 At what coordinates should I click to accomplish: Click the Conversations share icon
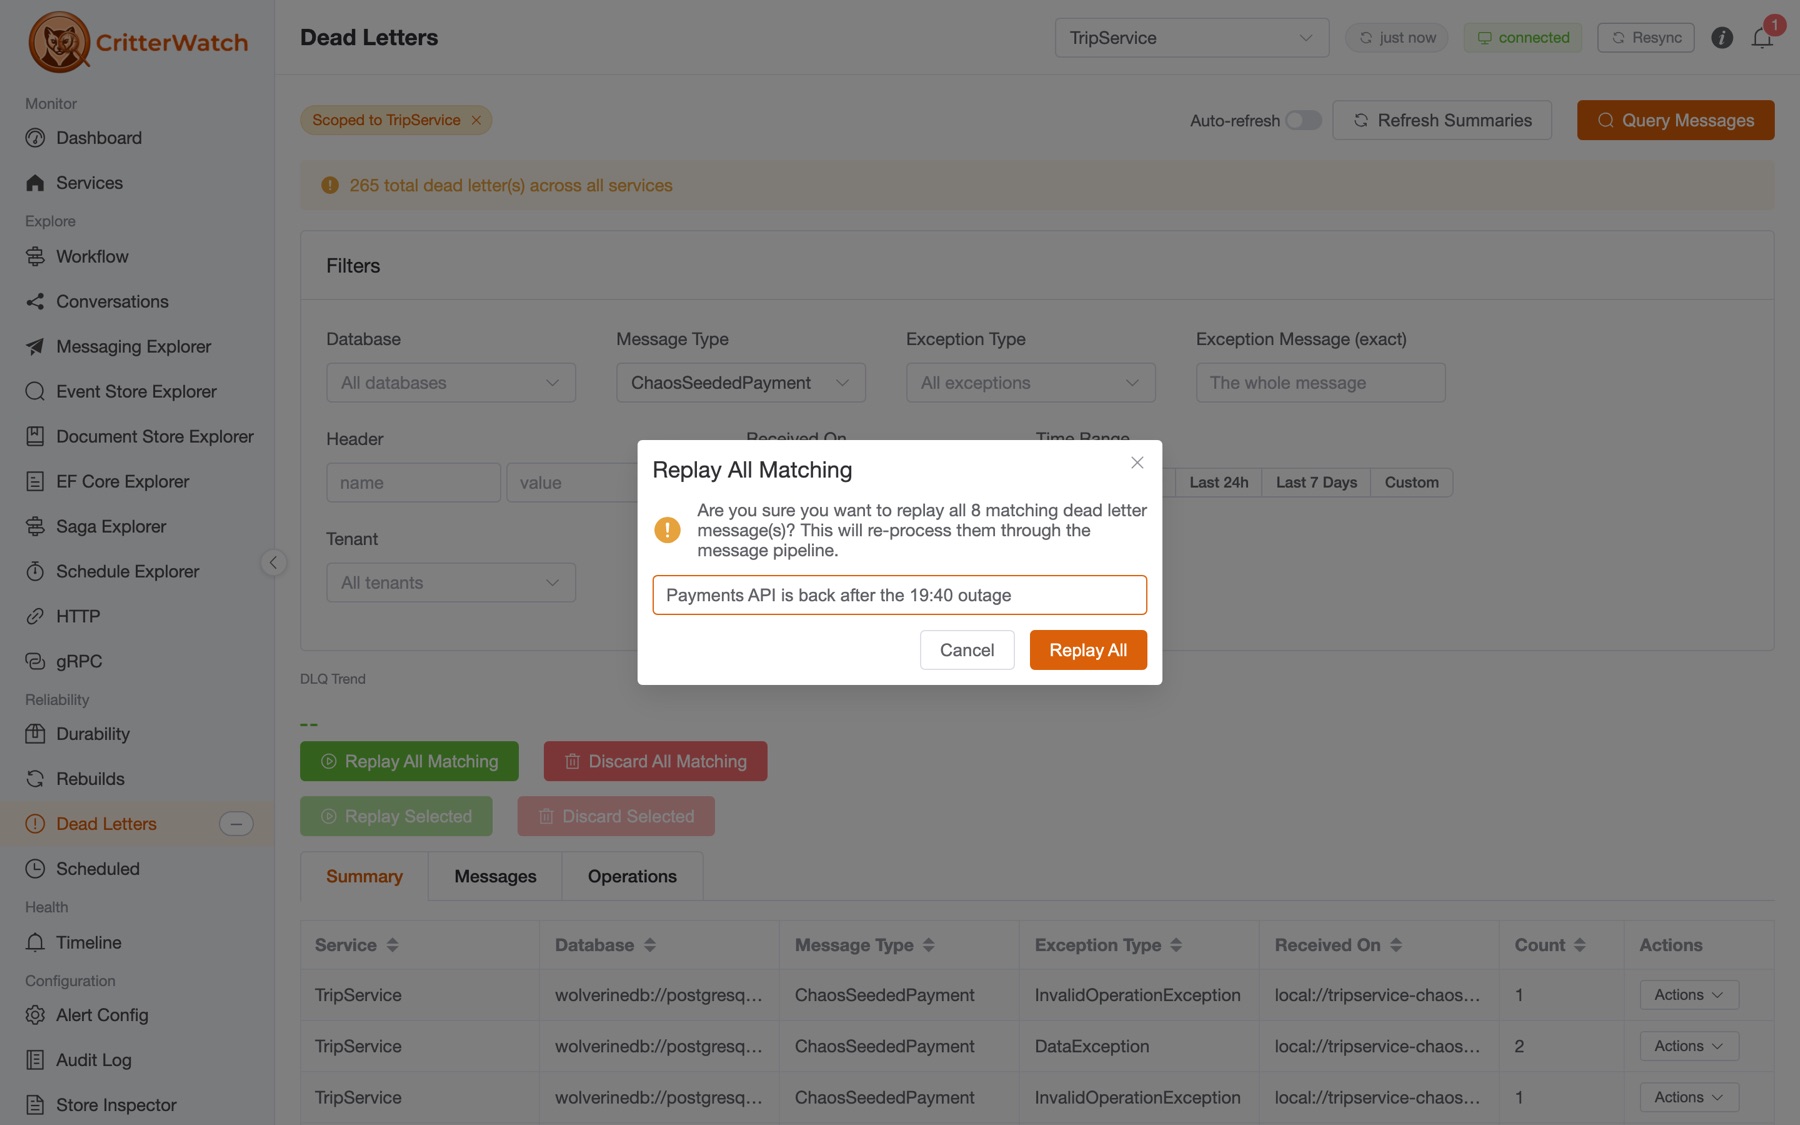35,302
